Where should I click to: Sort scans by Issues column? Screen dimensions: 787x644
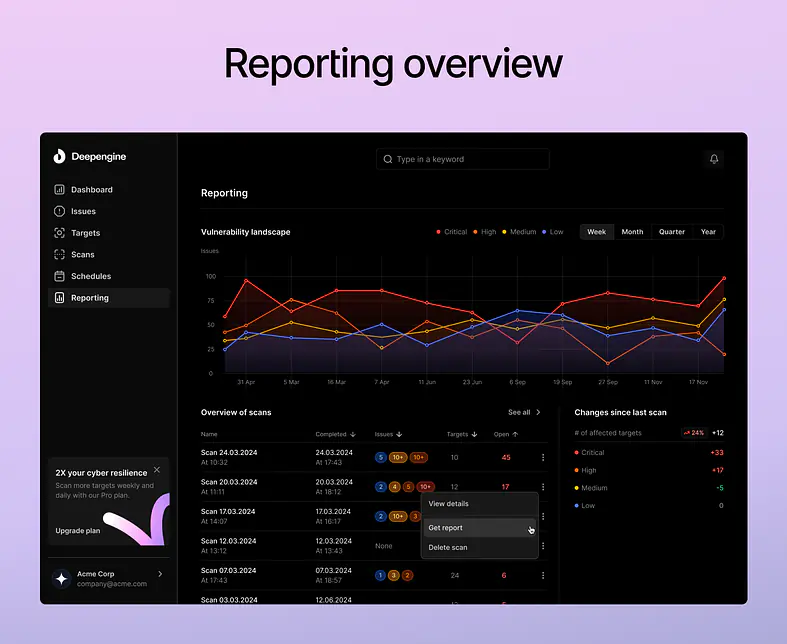click(388, 434)
